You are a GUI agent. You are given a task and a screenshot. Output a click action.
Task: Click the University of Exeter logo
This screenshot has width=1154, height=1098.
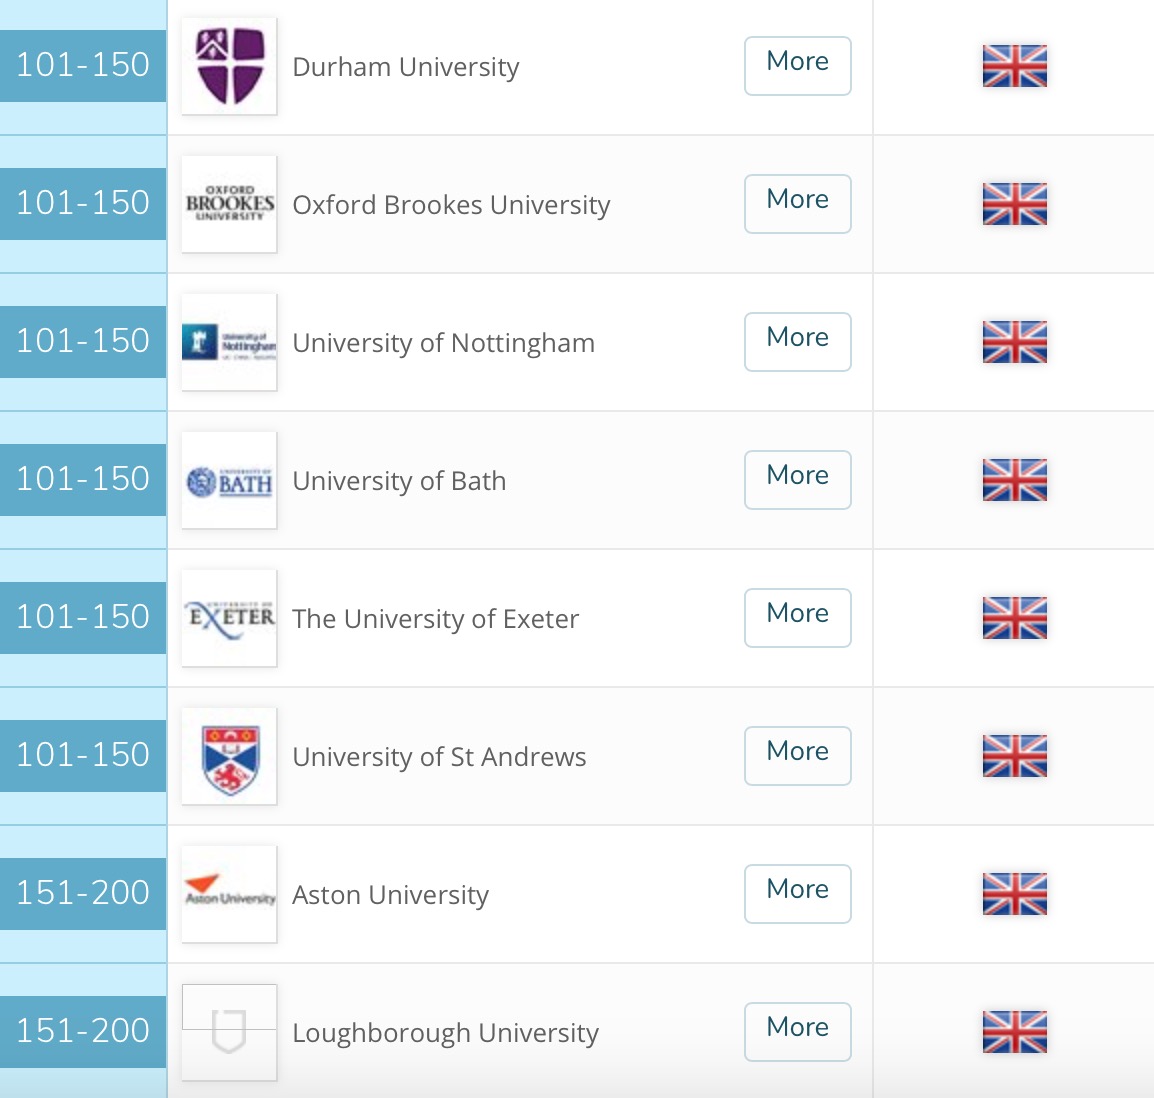[x=229, y=618]
